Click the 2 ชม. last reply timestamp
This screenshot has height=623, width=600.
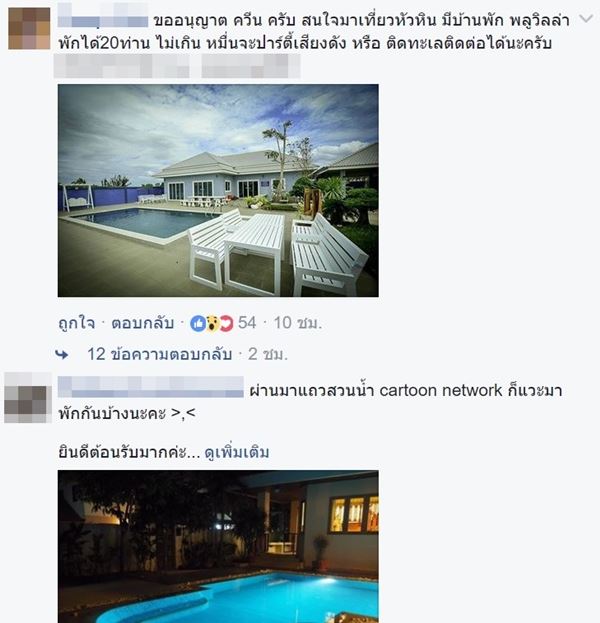click(x=268, y=354)
